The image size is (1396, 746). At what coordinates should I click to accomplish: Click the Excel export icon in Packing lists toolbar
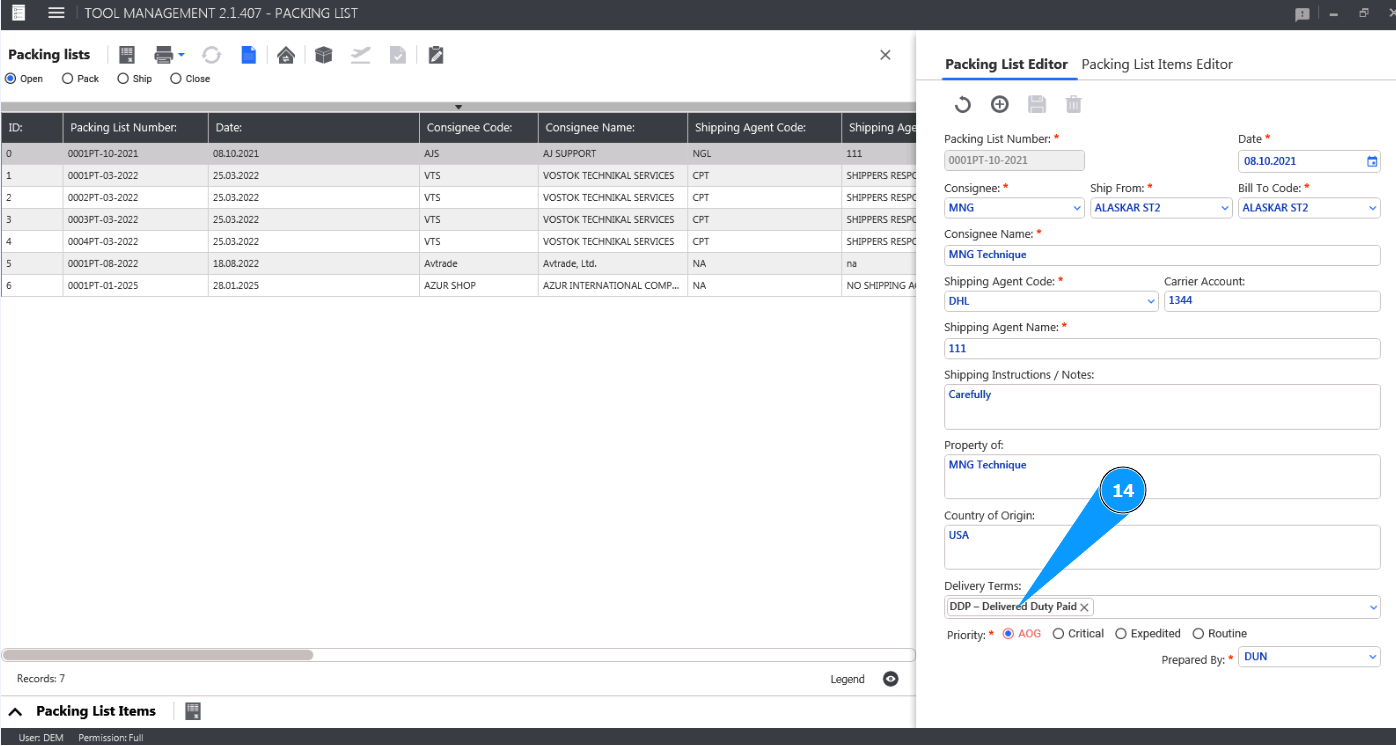click(x=127, y=55)
